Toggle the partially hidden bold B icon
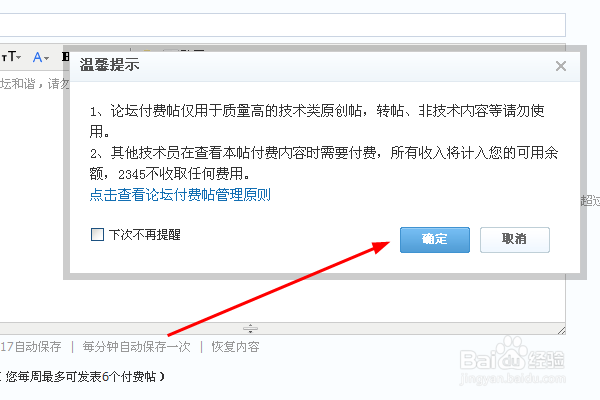Image resolution: width=600 pixels, height=400 pixels. (65, 57)
